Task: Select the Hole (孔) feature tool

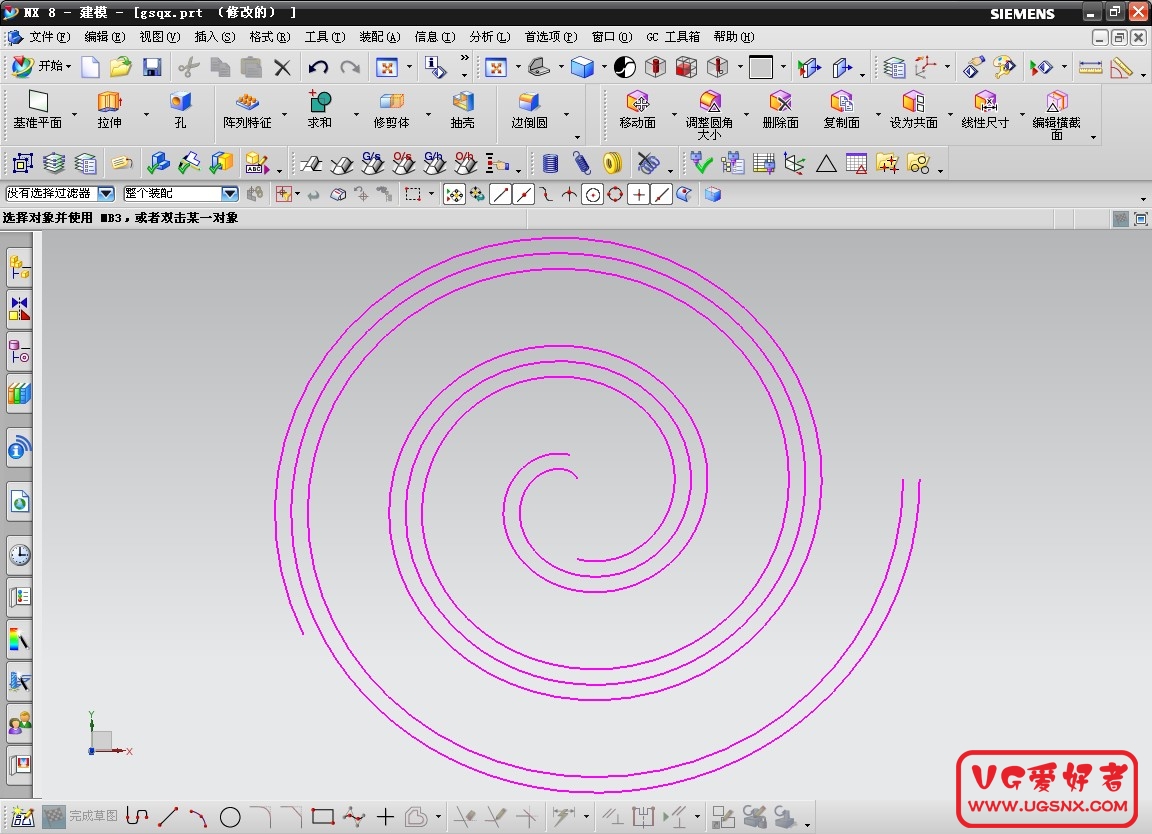Action: 180,102
